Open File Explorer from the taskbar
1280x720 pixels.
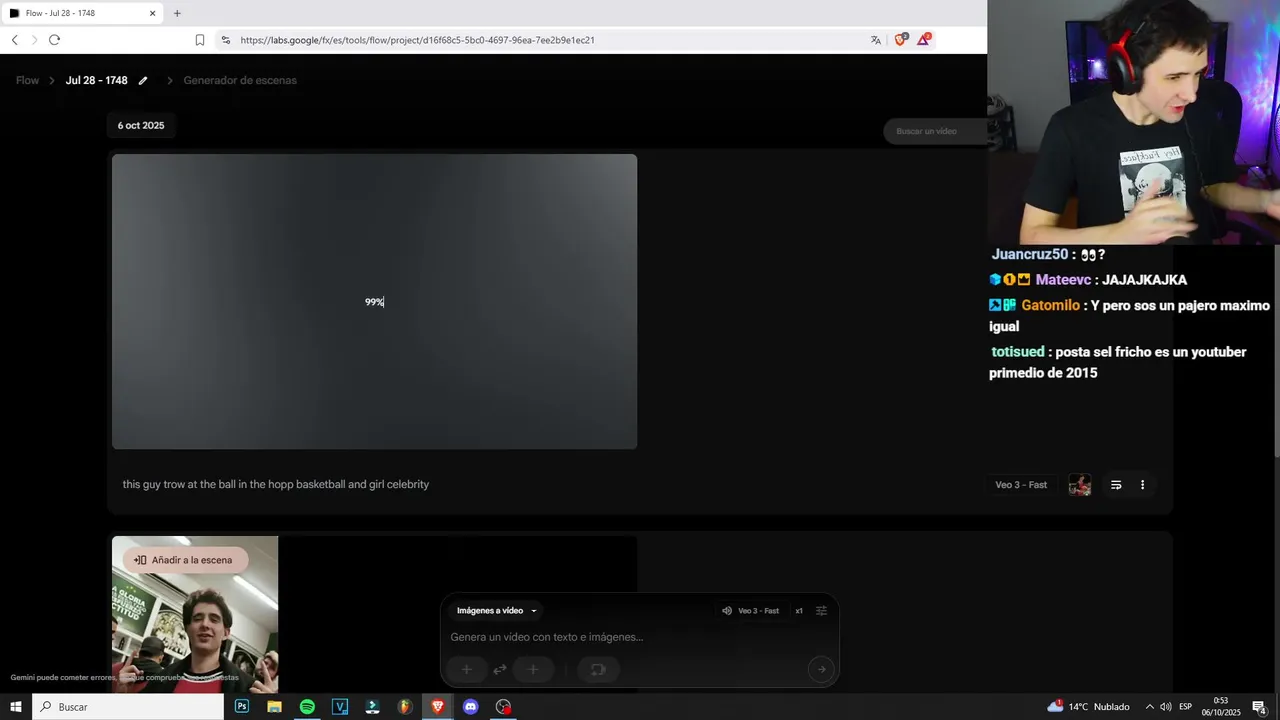click(x=274, y=707)
